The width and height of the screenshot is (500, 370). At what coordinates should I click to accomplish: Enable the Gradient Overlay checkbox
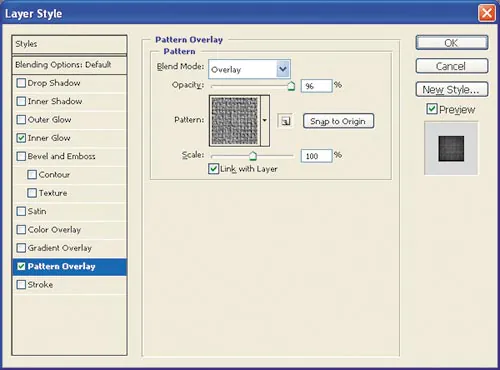(x=21, y=248)
